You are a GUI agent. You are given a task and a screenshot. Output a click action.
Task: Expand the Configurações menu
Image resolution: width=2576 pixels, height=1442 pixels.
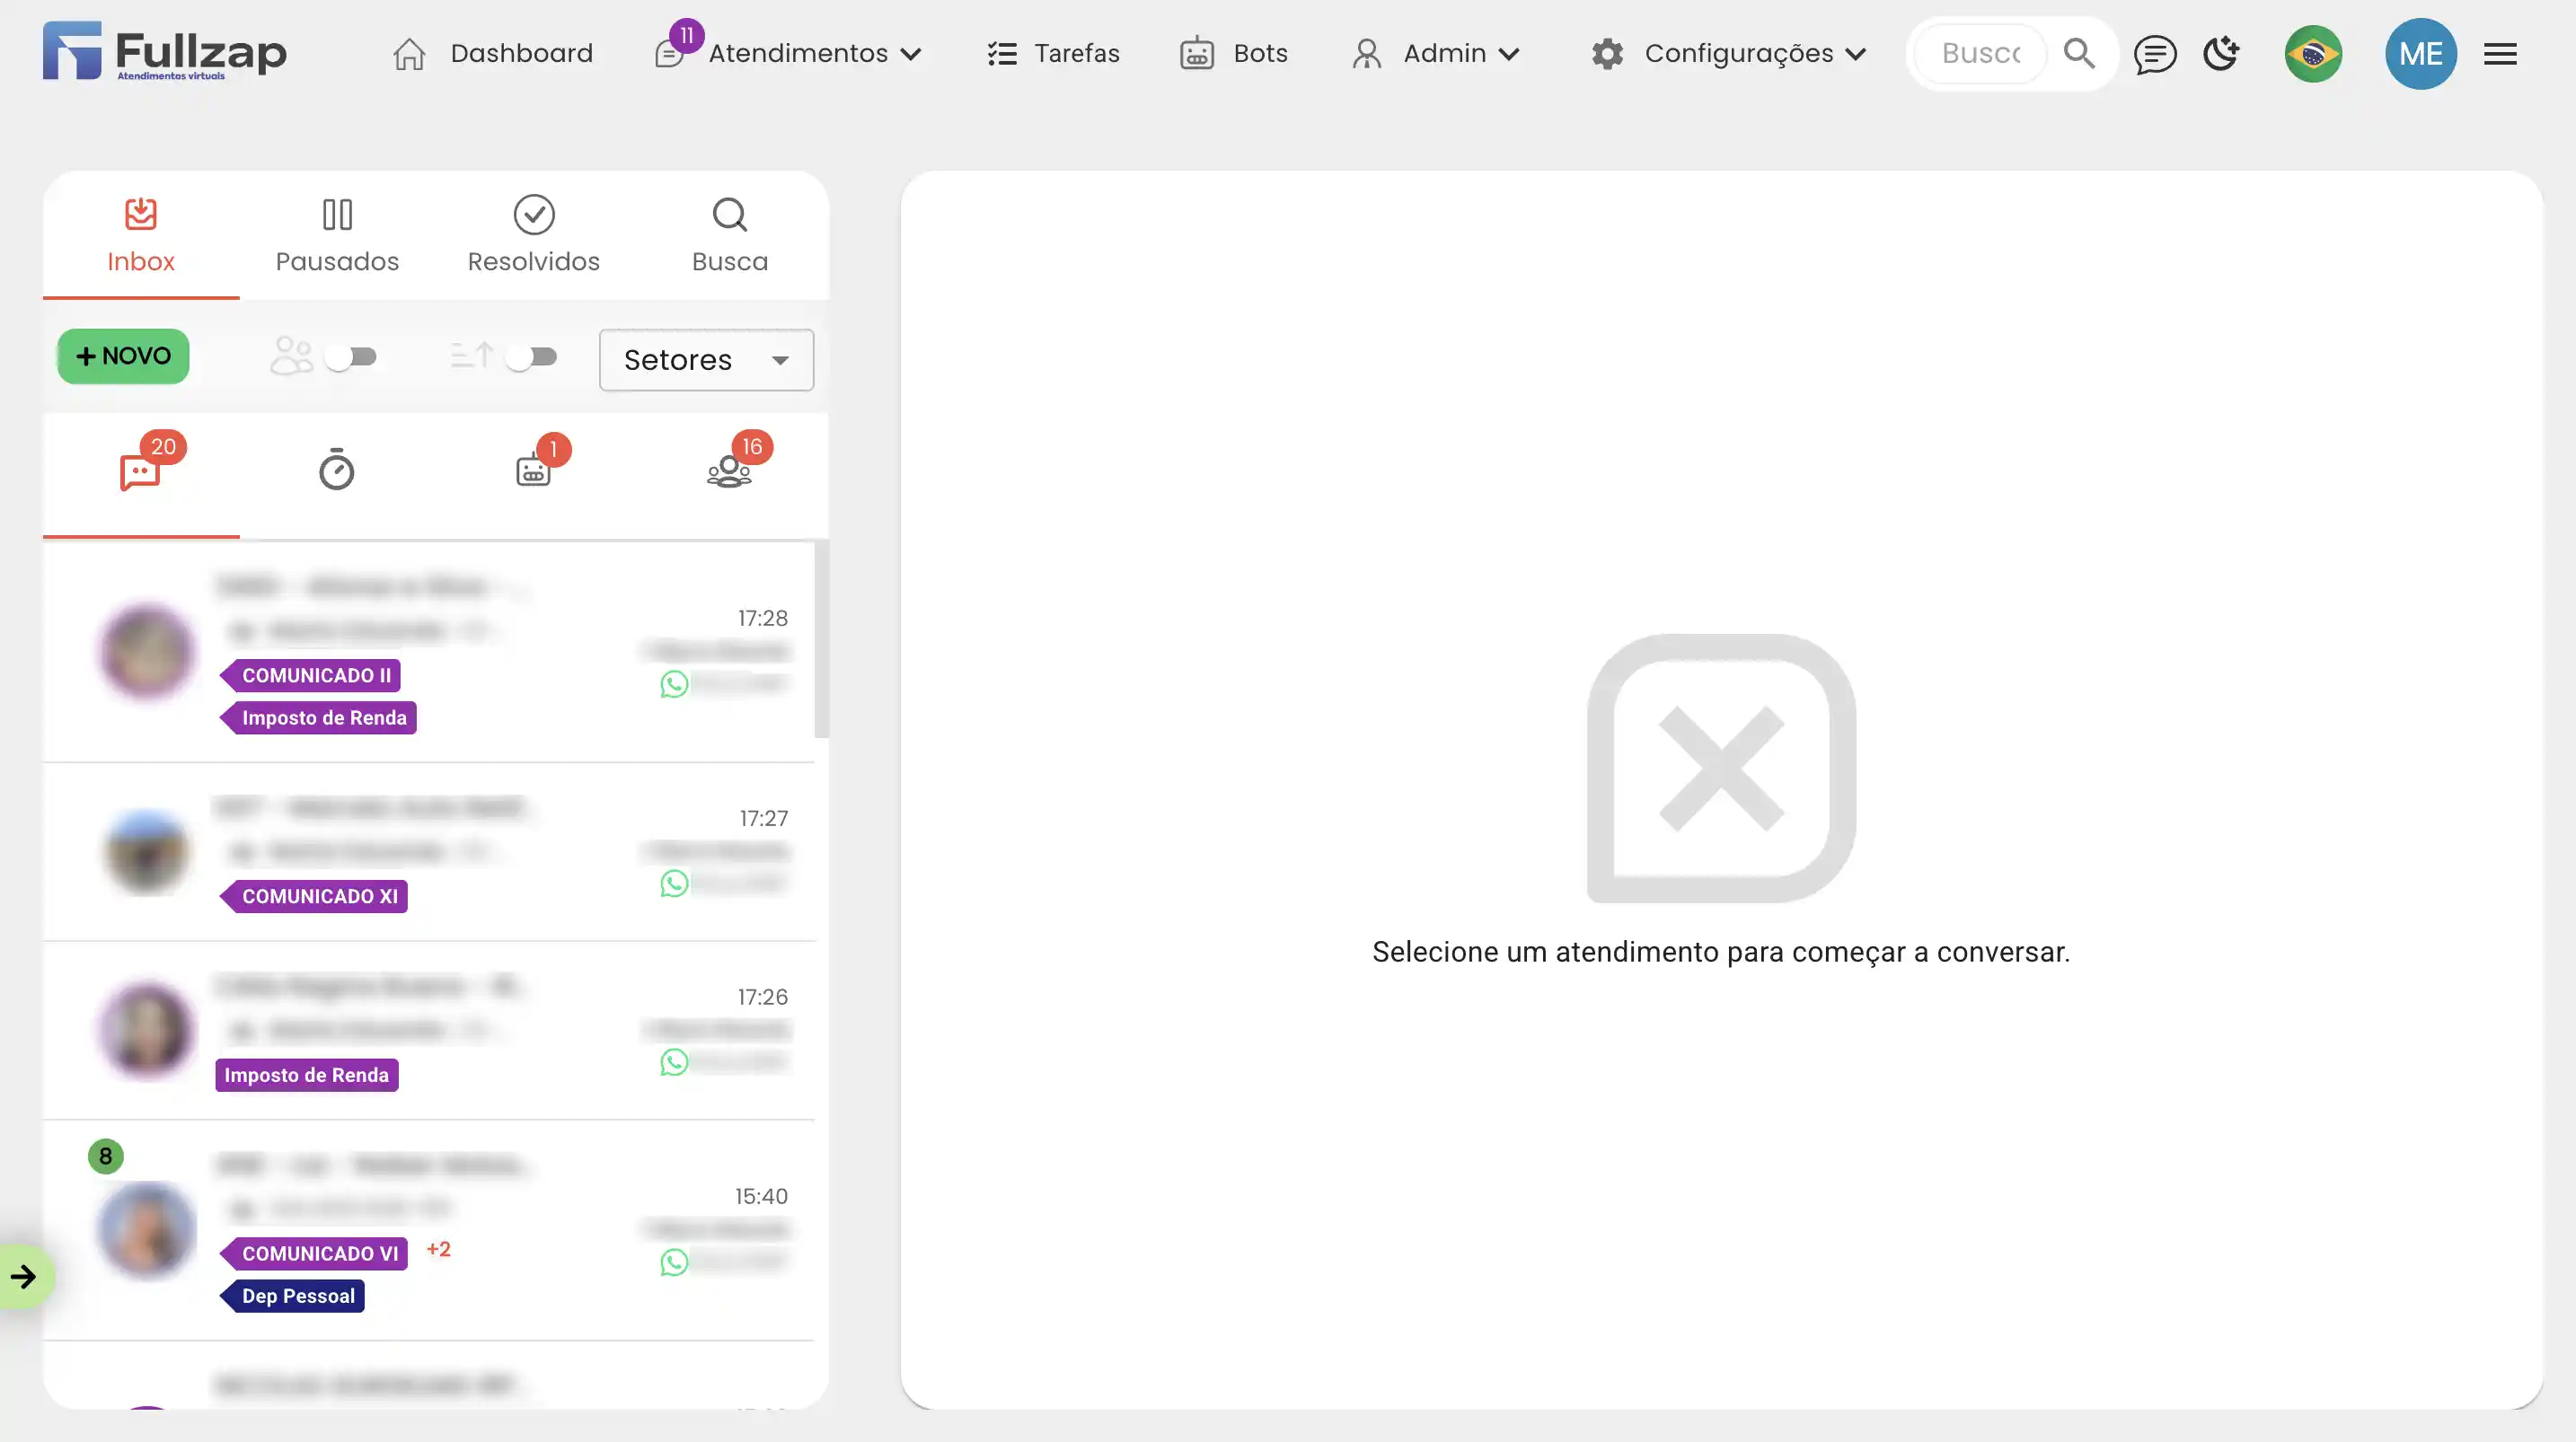tap(1738, 54)
